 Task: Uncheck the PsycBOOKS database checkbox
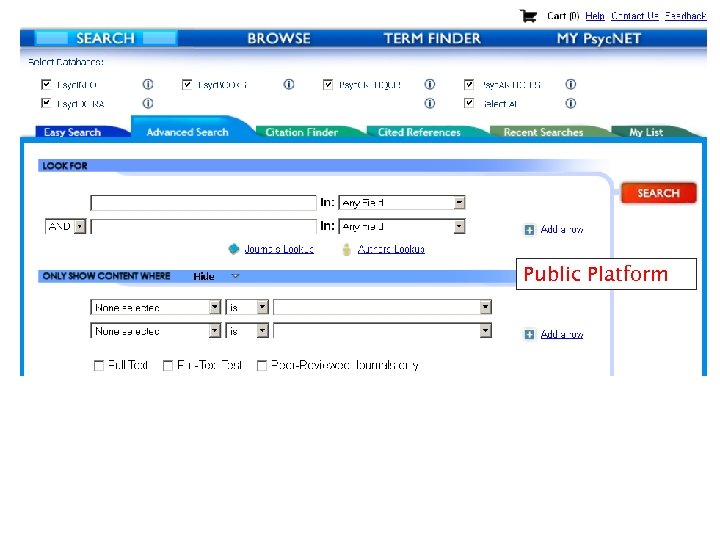pyautogui.click(x=187, y=84)
